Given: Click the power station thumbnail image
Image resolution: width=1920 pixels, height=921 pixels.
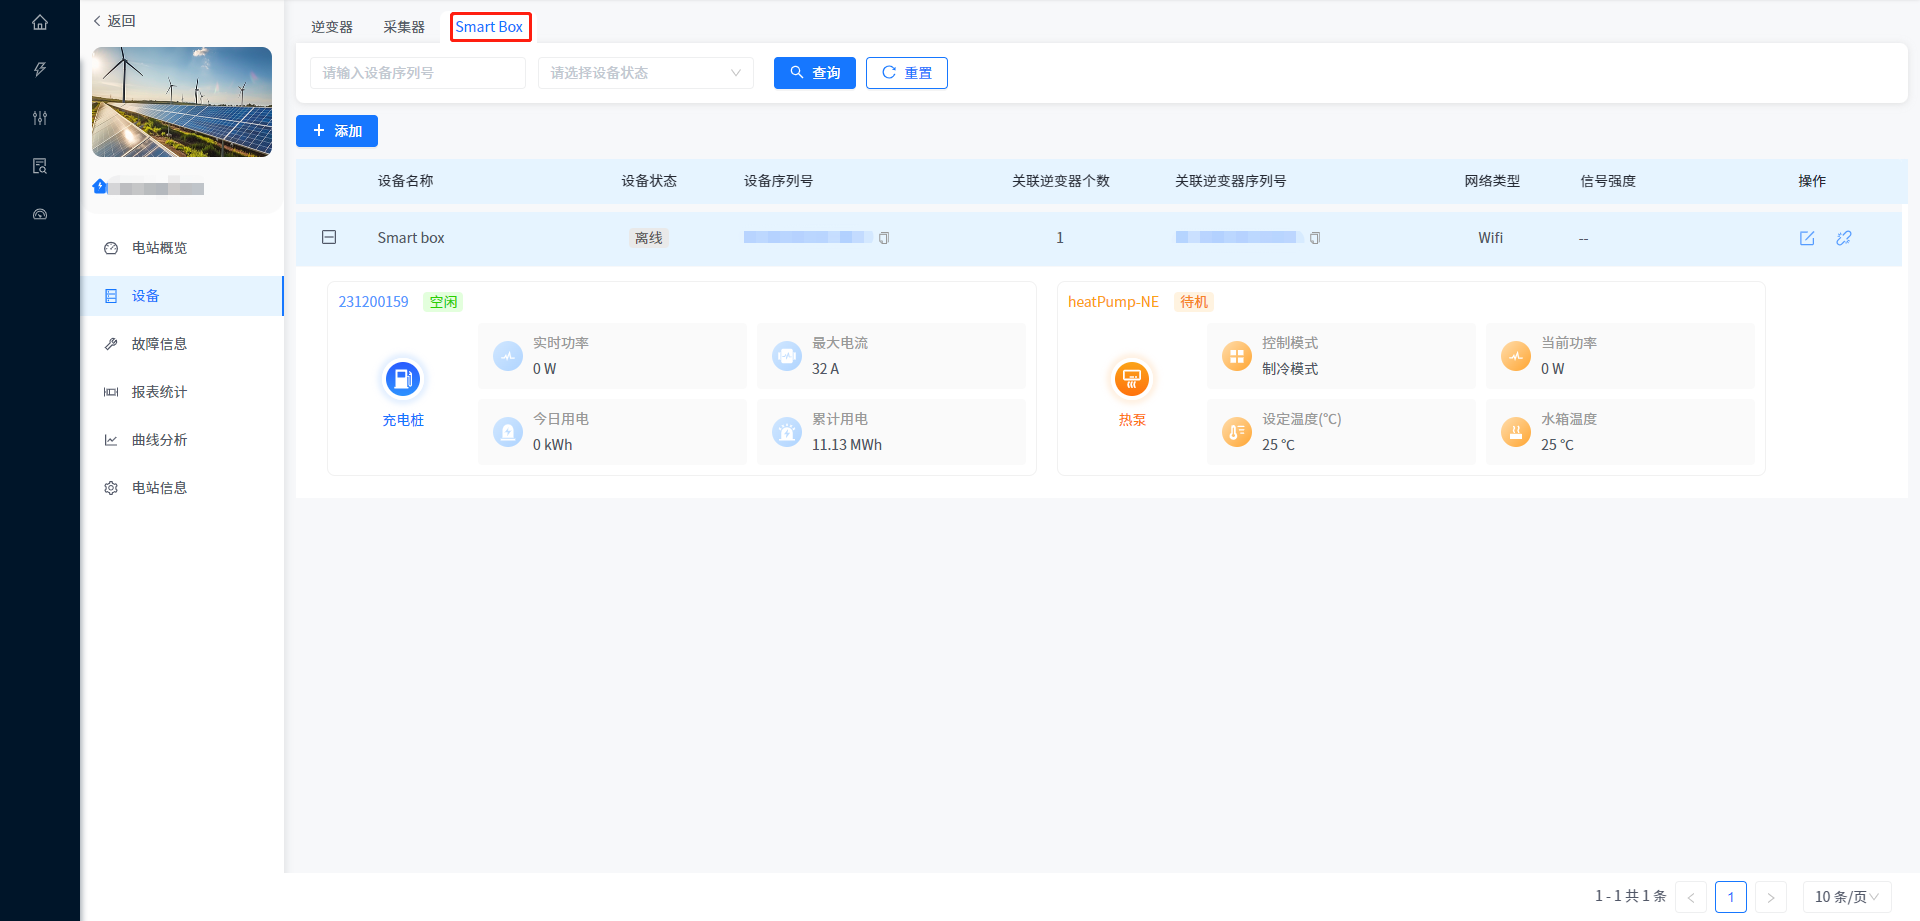Looking at the screenshot, I should click(182, 102).
